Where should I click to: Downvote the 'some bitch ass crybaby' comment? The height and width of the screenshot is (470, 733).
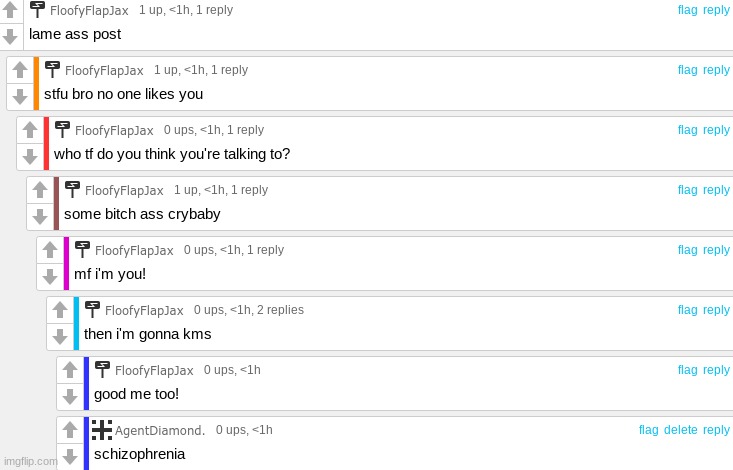click(x=40, y=217)
